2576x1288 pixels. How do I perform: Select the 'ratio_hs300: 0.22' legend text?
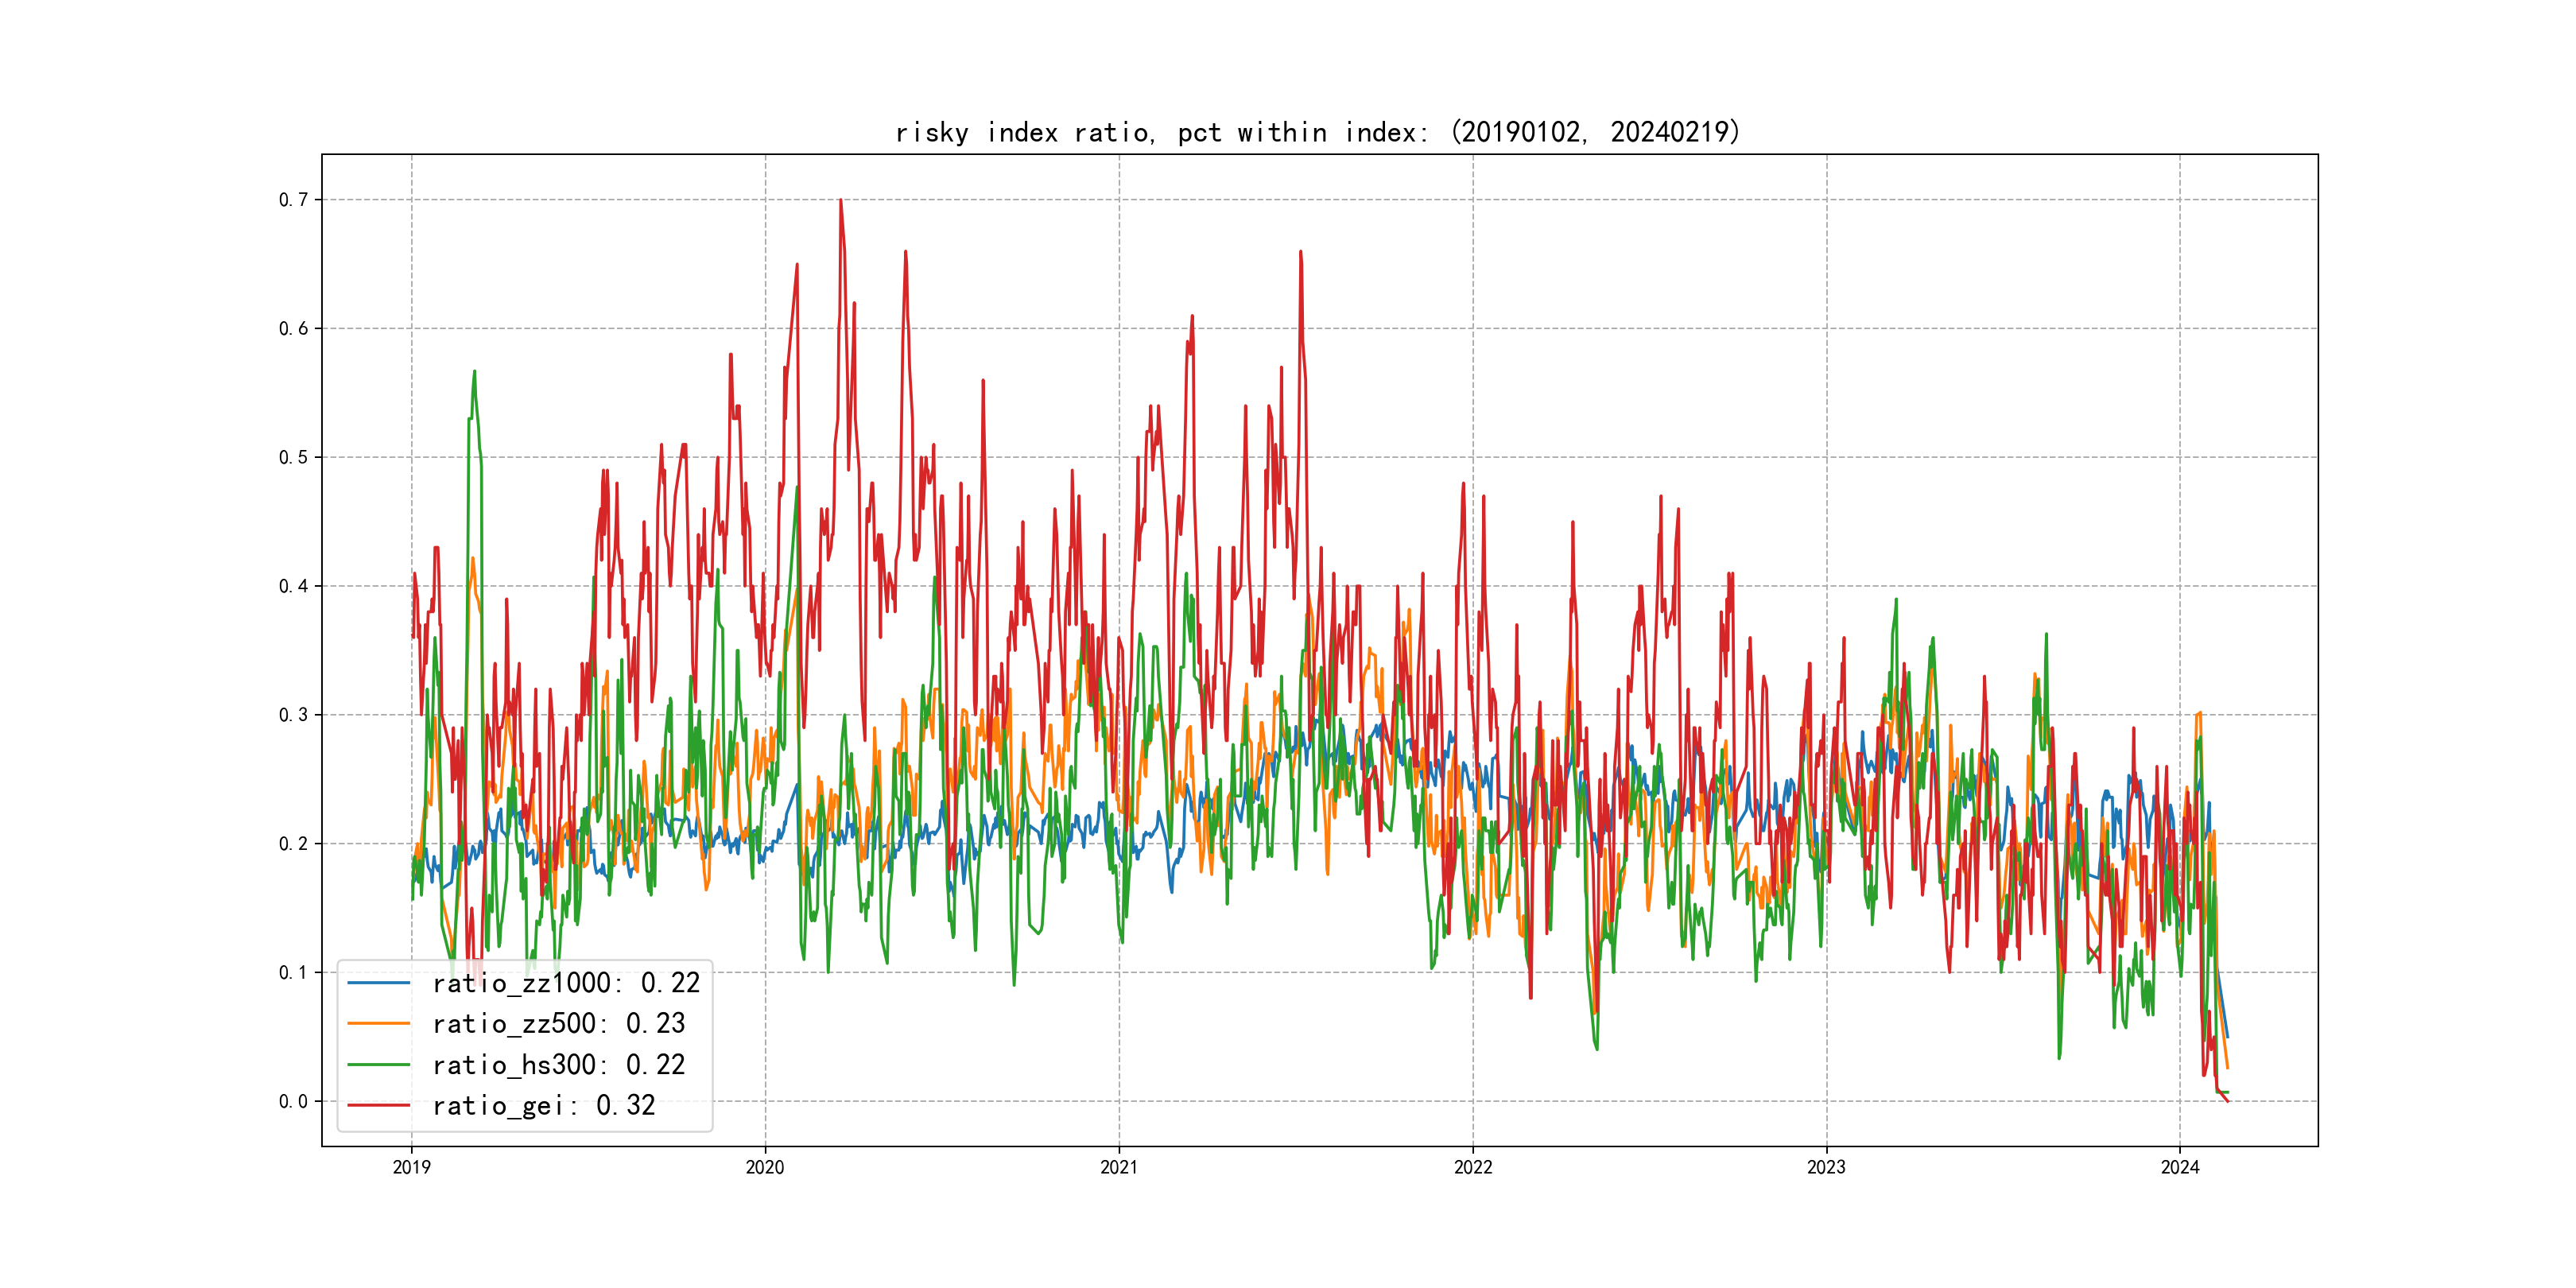coord(558,1065)
